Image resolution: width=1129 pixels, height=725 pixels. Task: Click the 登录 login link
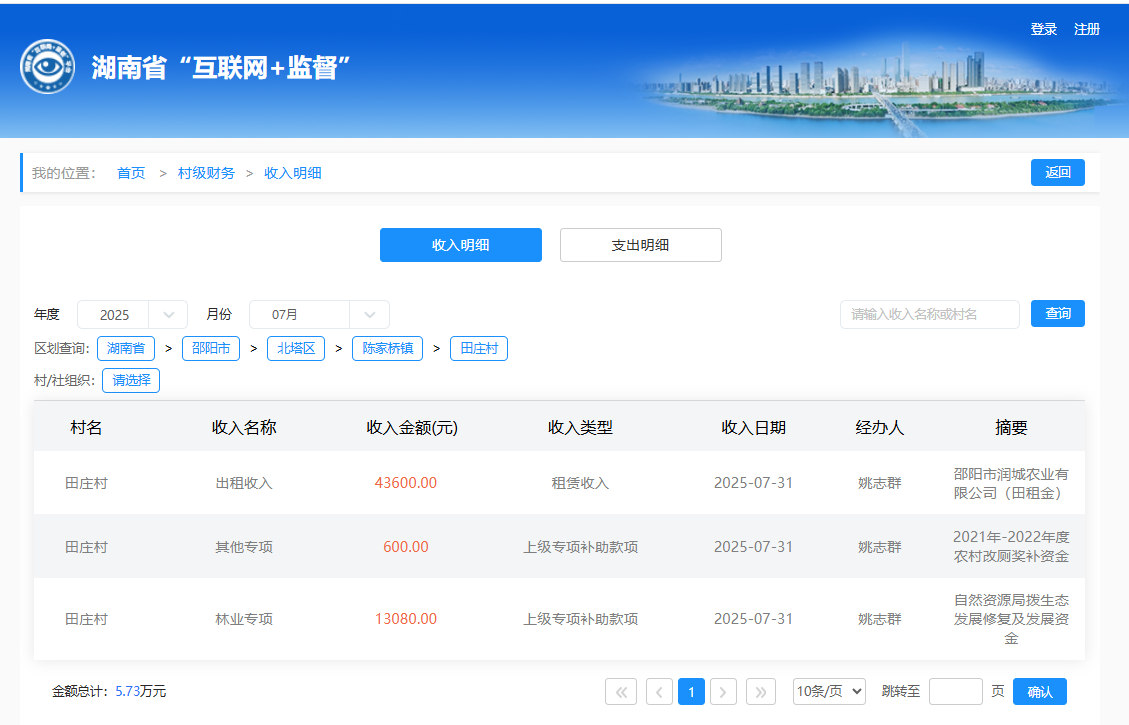pyautogui.click(x=1043, y=29)
